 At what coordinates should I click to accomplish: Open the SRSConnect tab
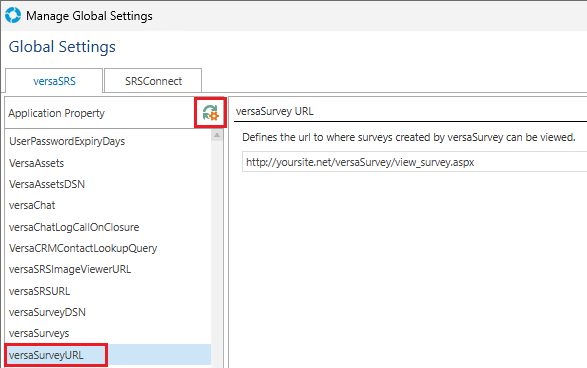tap(153, 81)
